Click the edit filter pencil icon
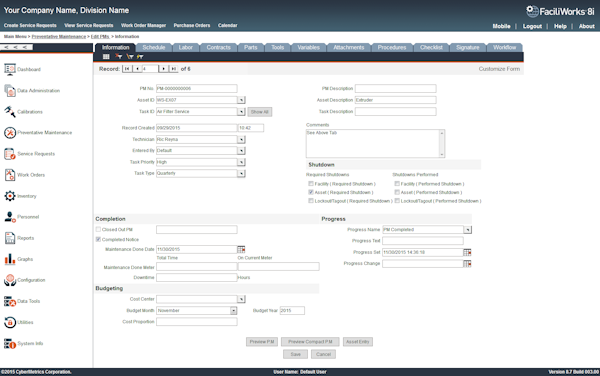 pyautogui.click(x=130, y=57)
